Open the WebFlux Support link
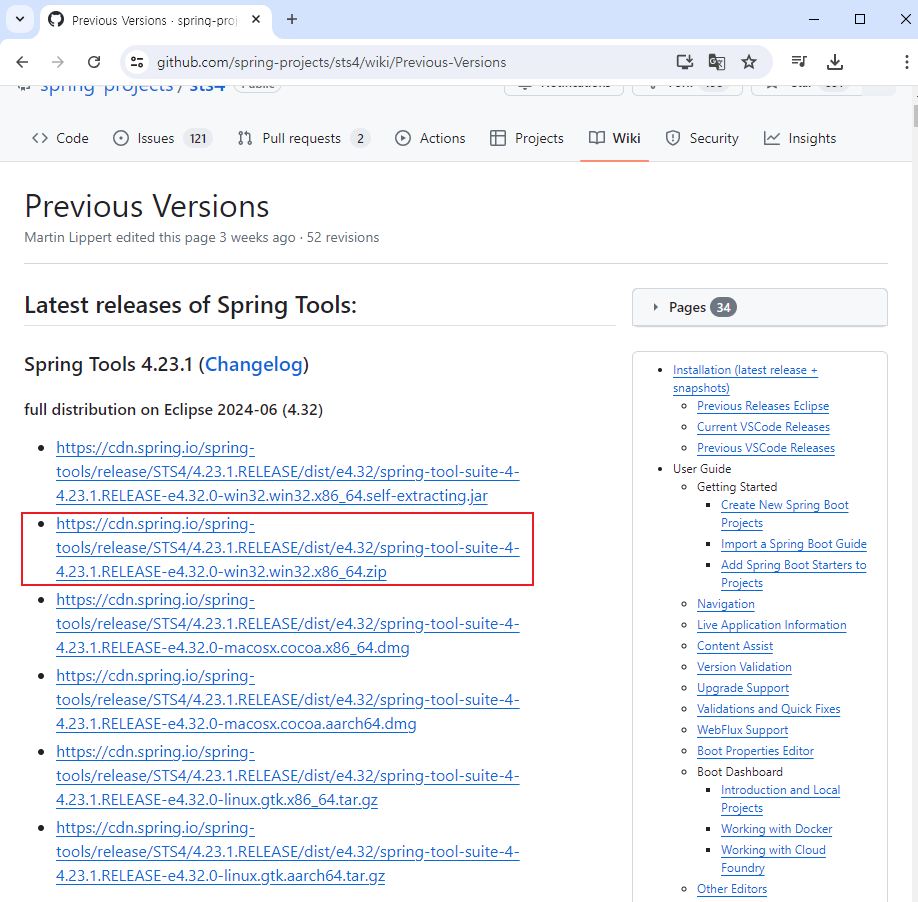Viewport: 918px width, 902px height. click(742, 730)
